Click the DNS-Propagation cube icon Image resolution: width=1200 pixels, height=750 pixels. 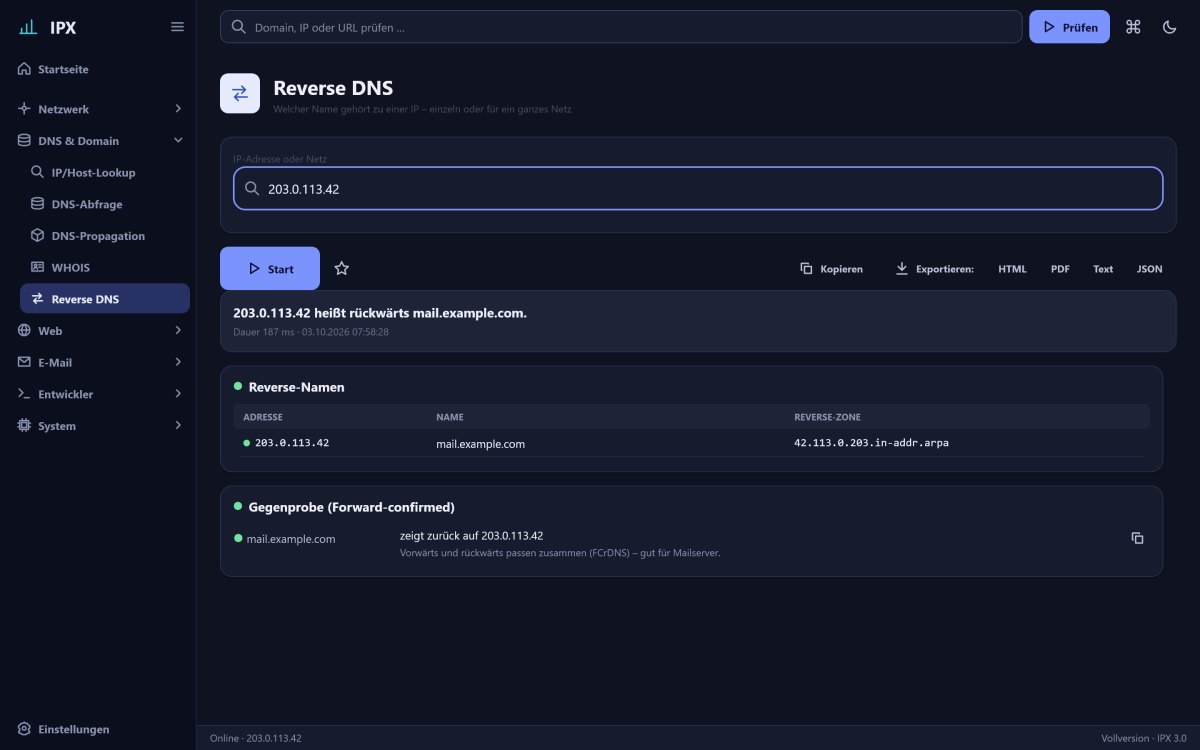point(38,236)
